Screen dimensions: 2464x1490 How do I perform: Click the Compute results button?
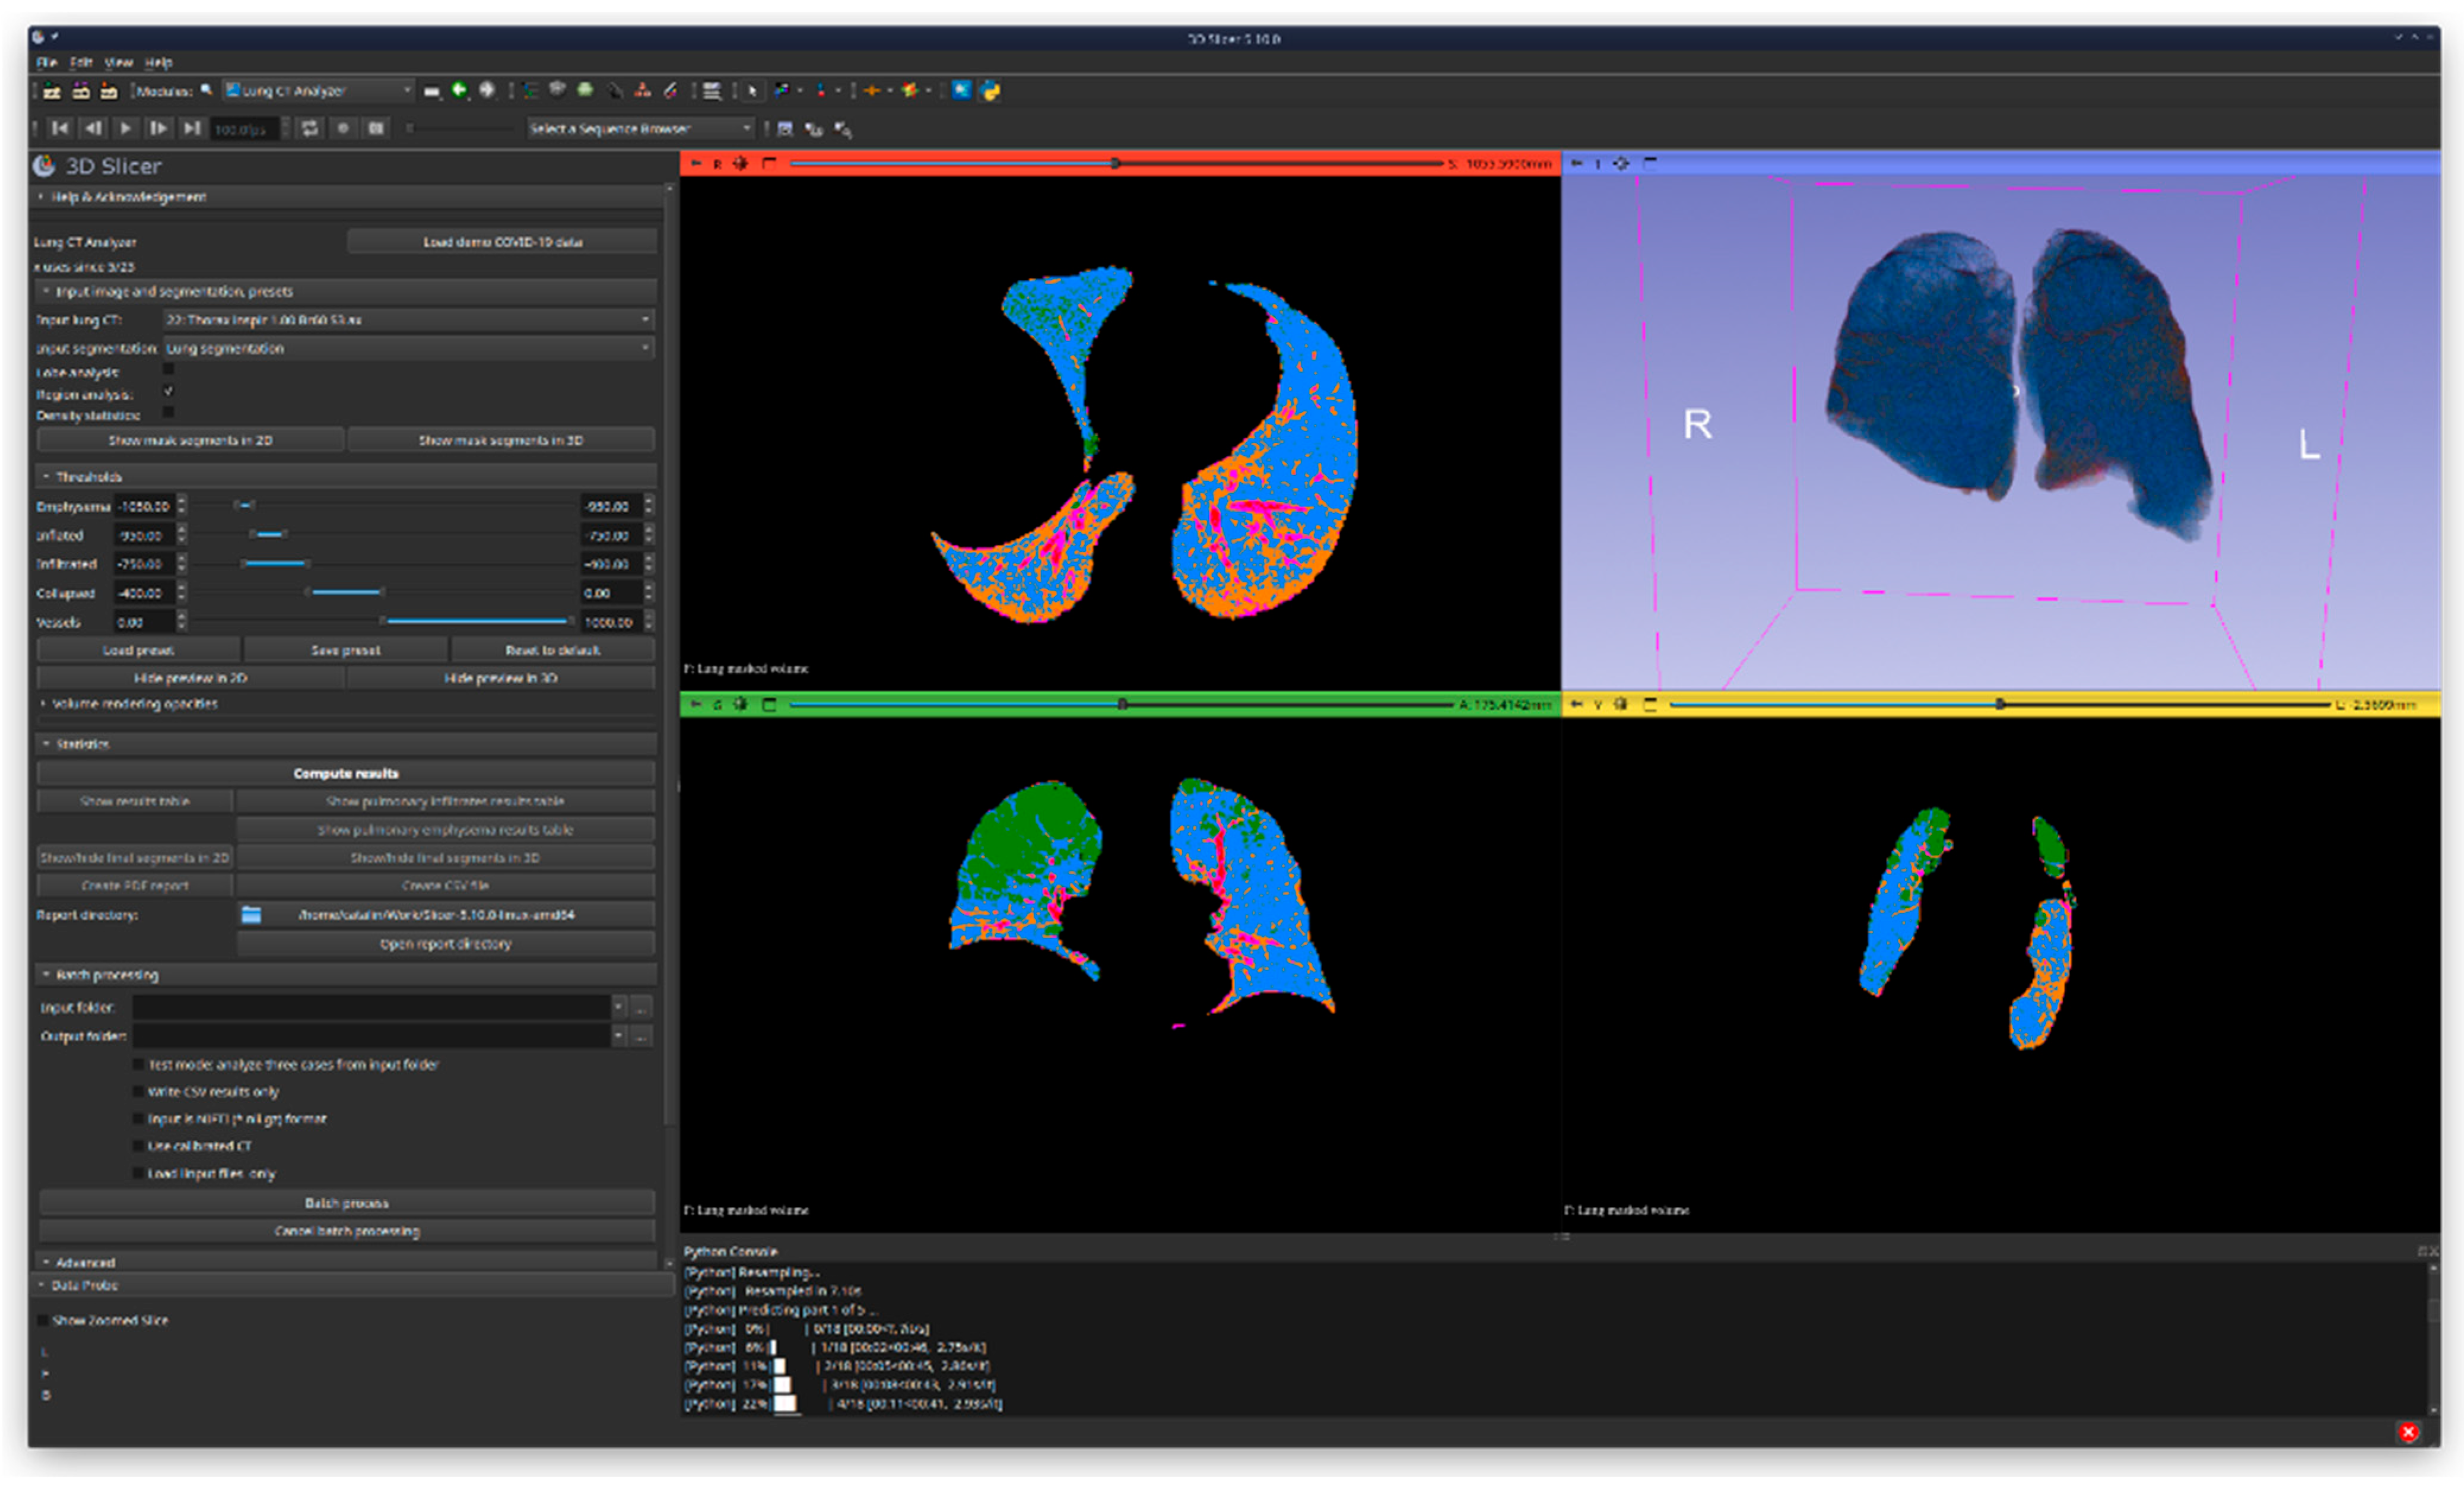(346, 773)
